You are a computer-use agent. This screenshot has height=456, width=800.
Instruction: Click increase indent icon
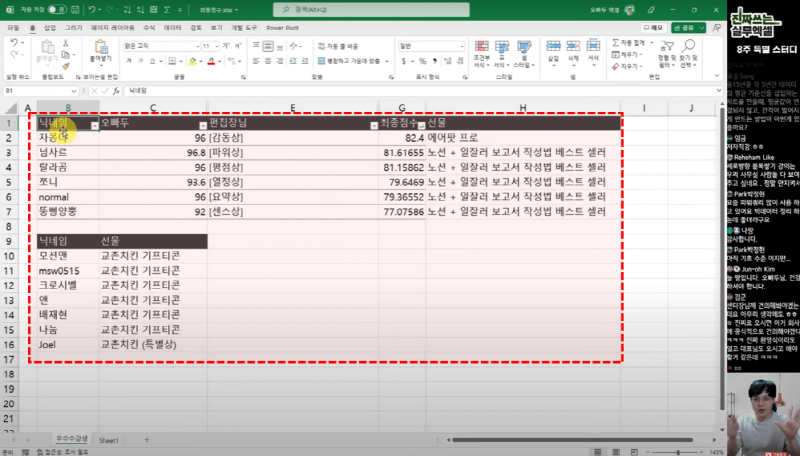[x=305, y=61]
